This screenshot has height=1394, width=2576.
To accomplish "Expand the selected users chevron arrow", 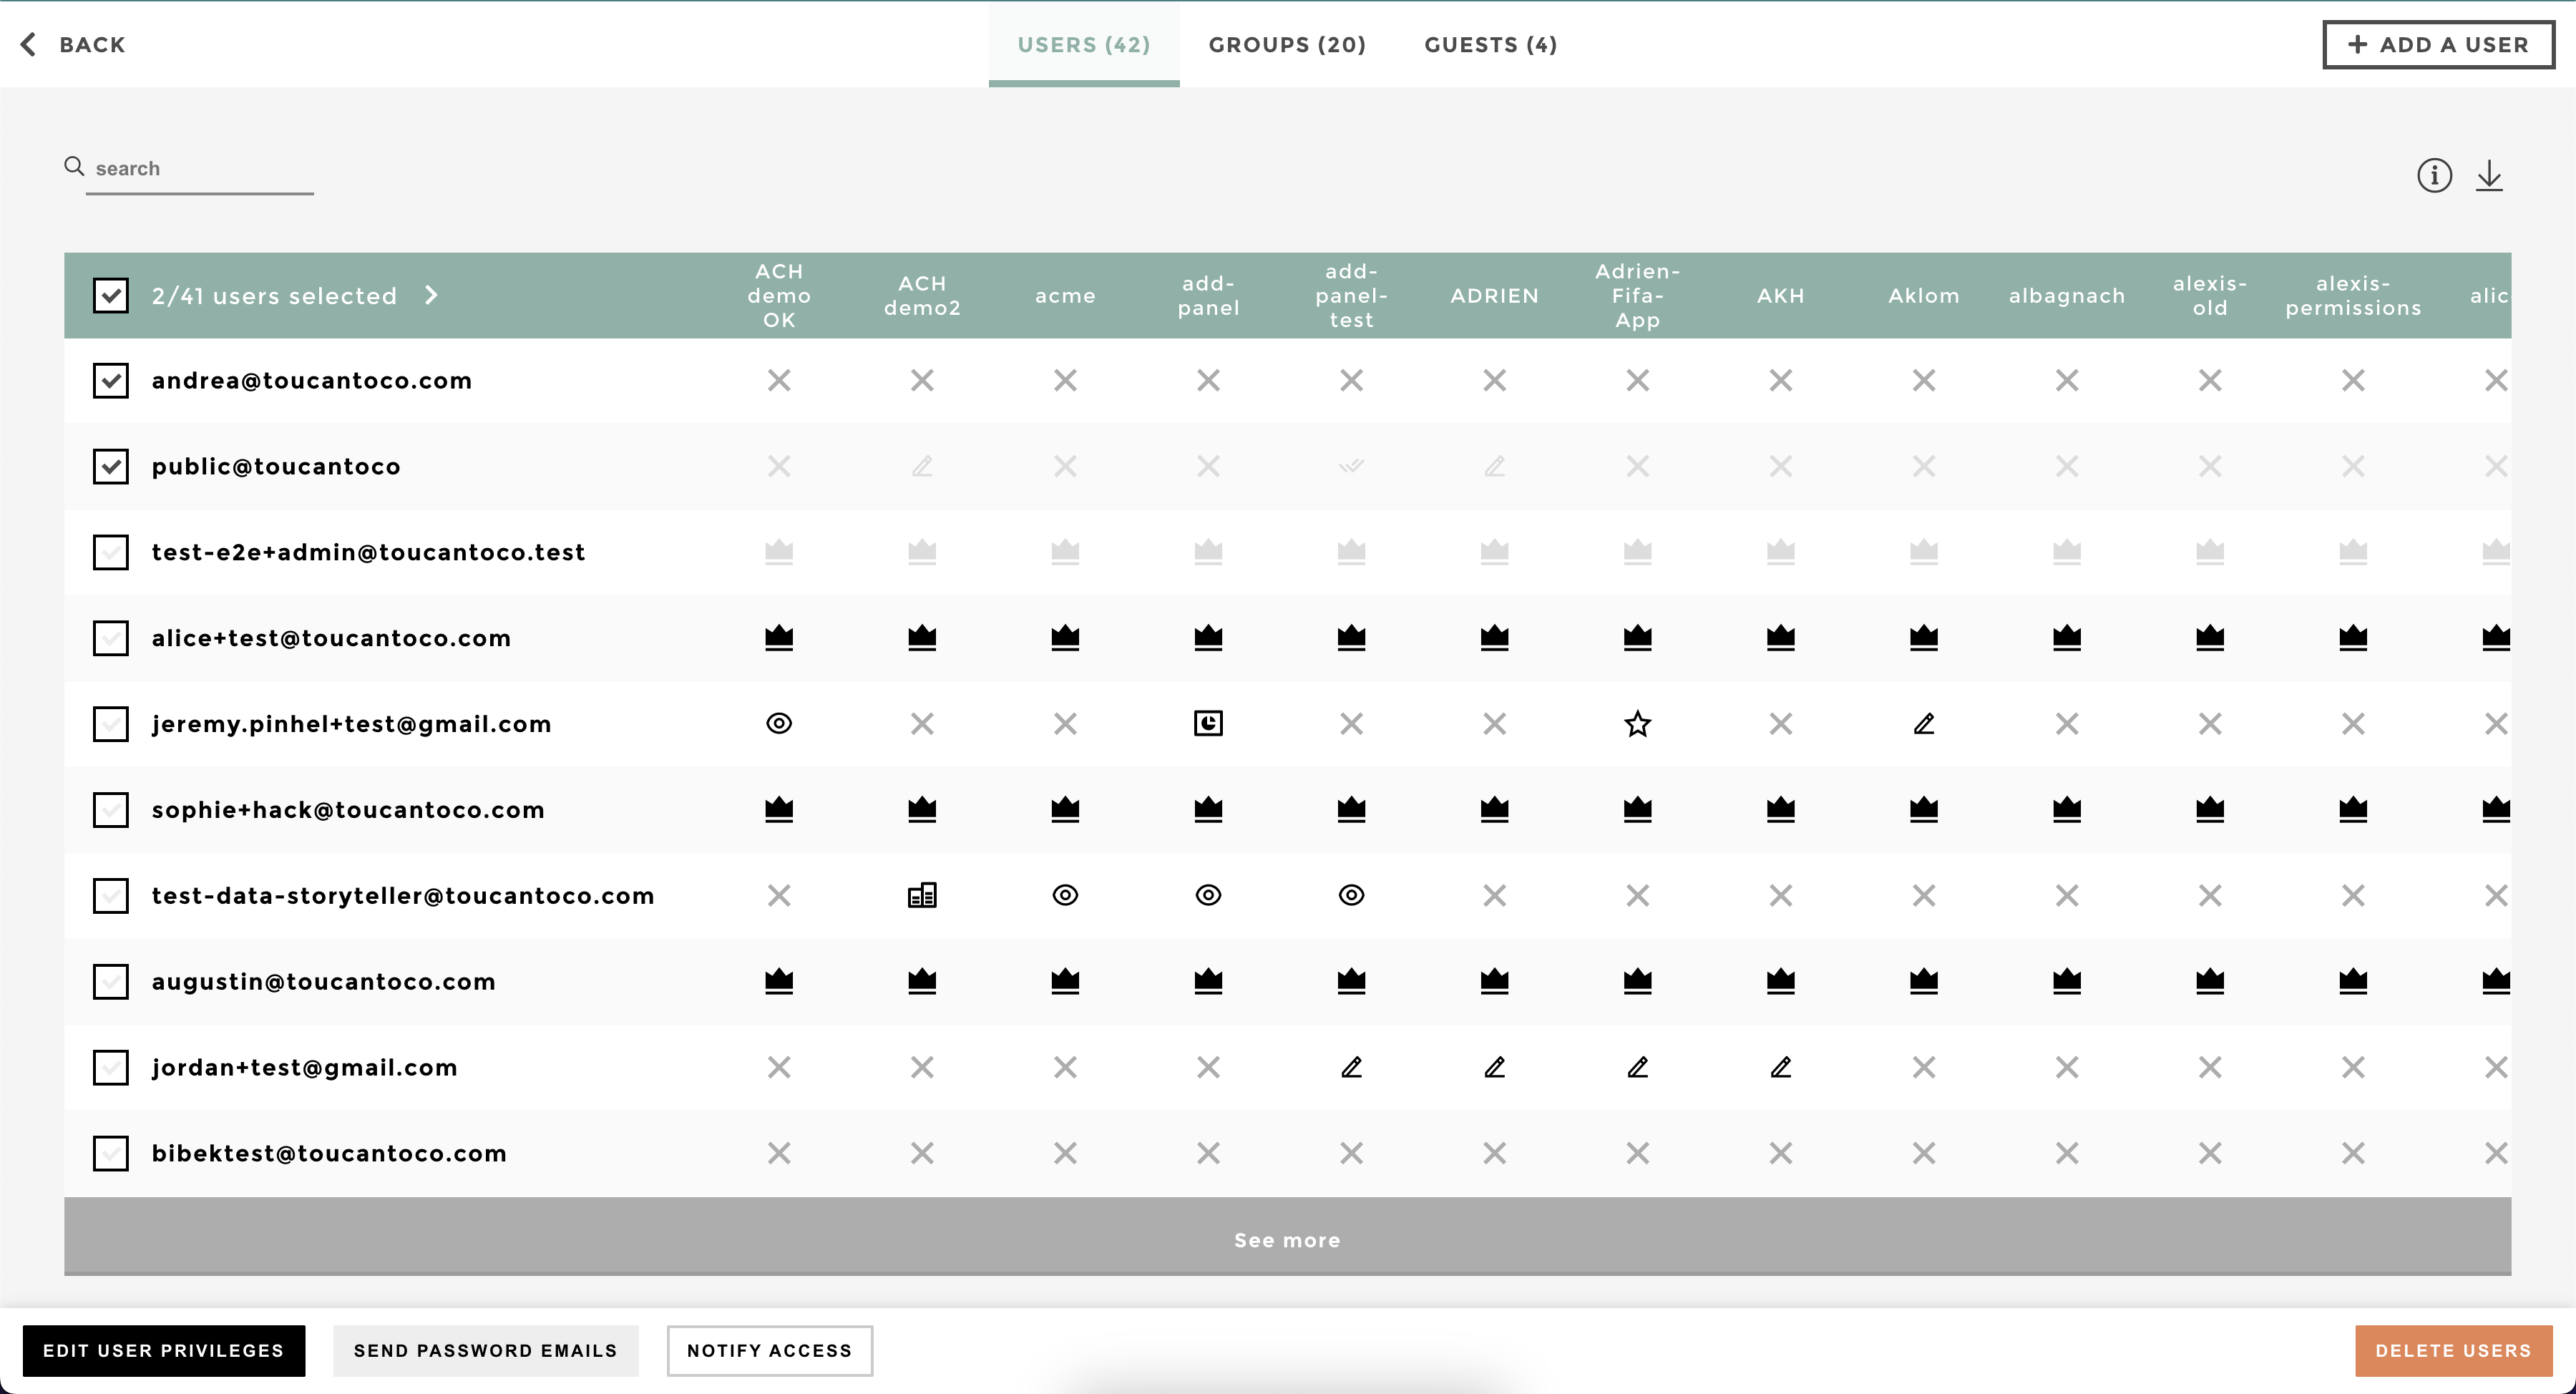I will 431,295.
